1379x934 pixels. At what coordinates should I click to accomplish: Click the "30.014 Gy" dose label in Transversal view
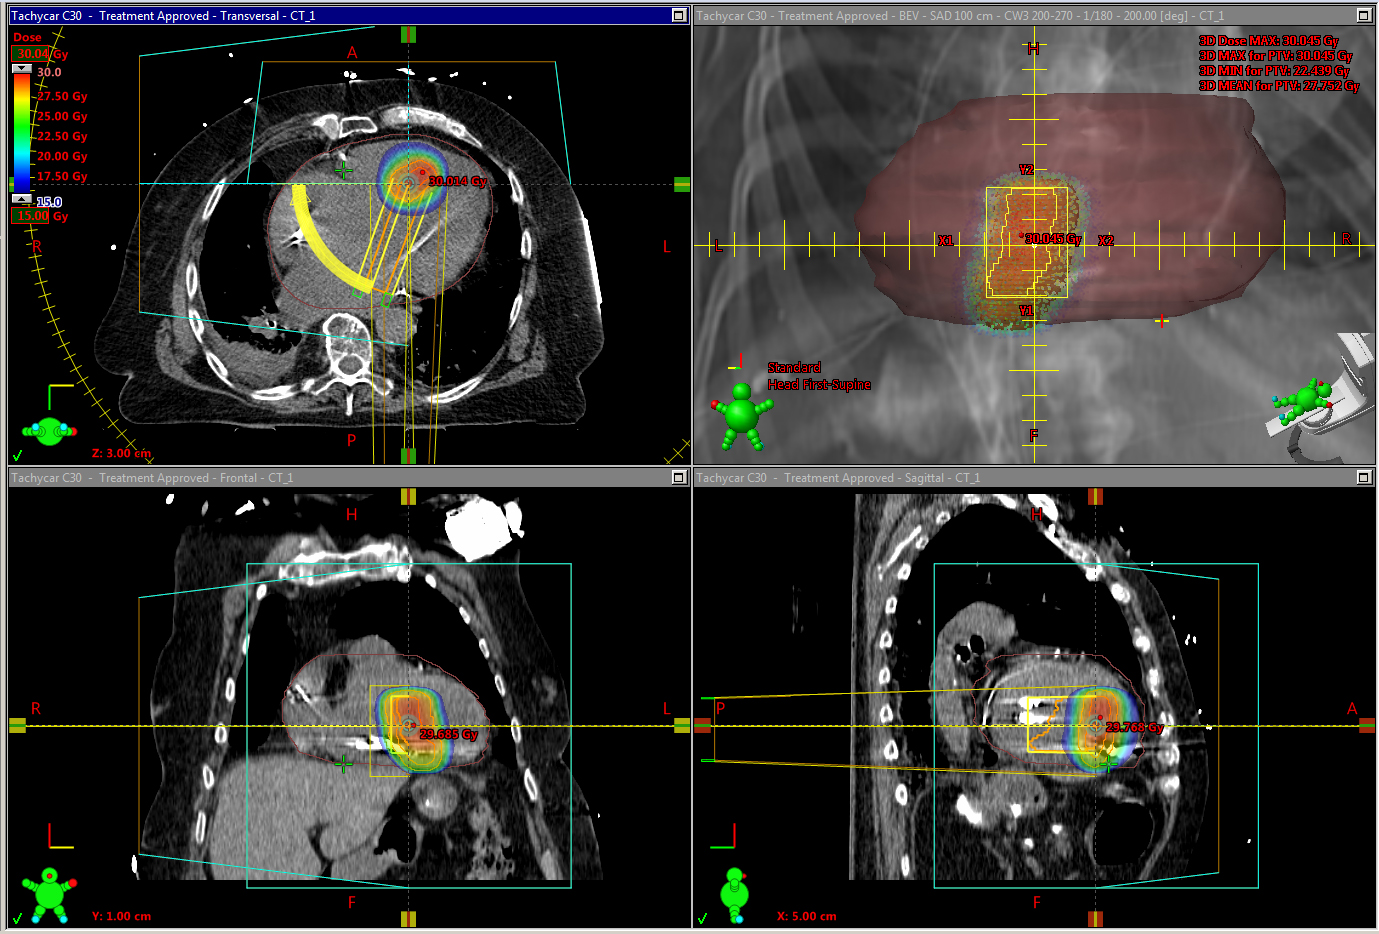[x=458, y=181]
